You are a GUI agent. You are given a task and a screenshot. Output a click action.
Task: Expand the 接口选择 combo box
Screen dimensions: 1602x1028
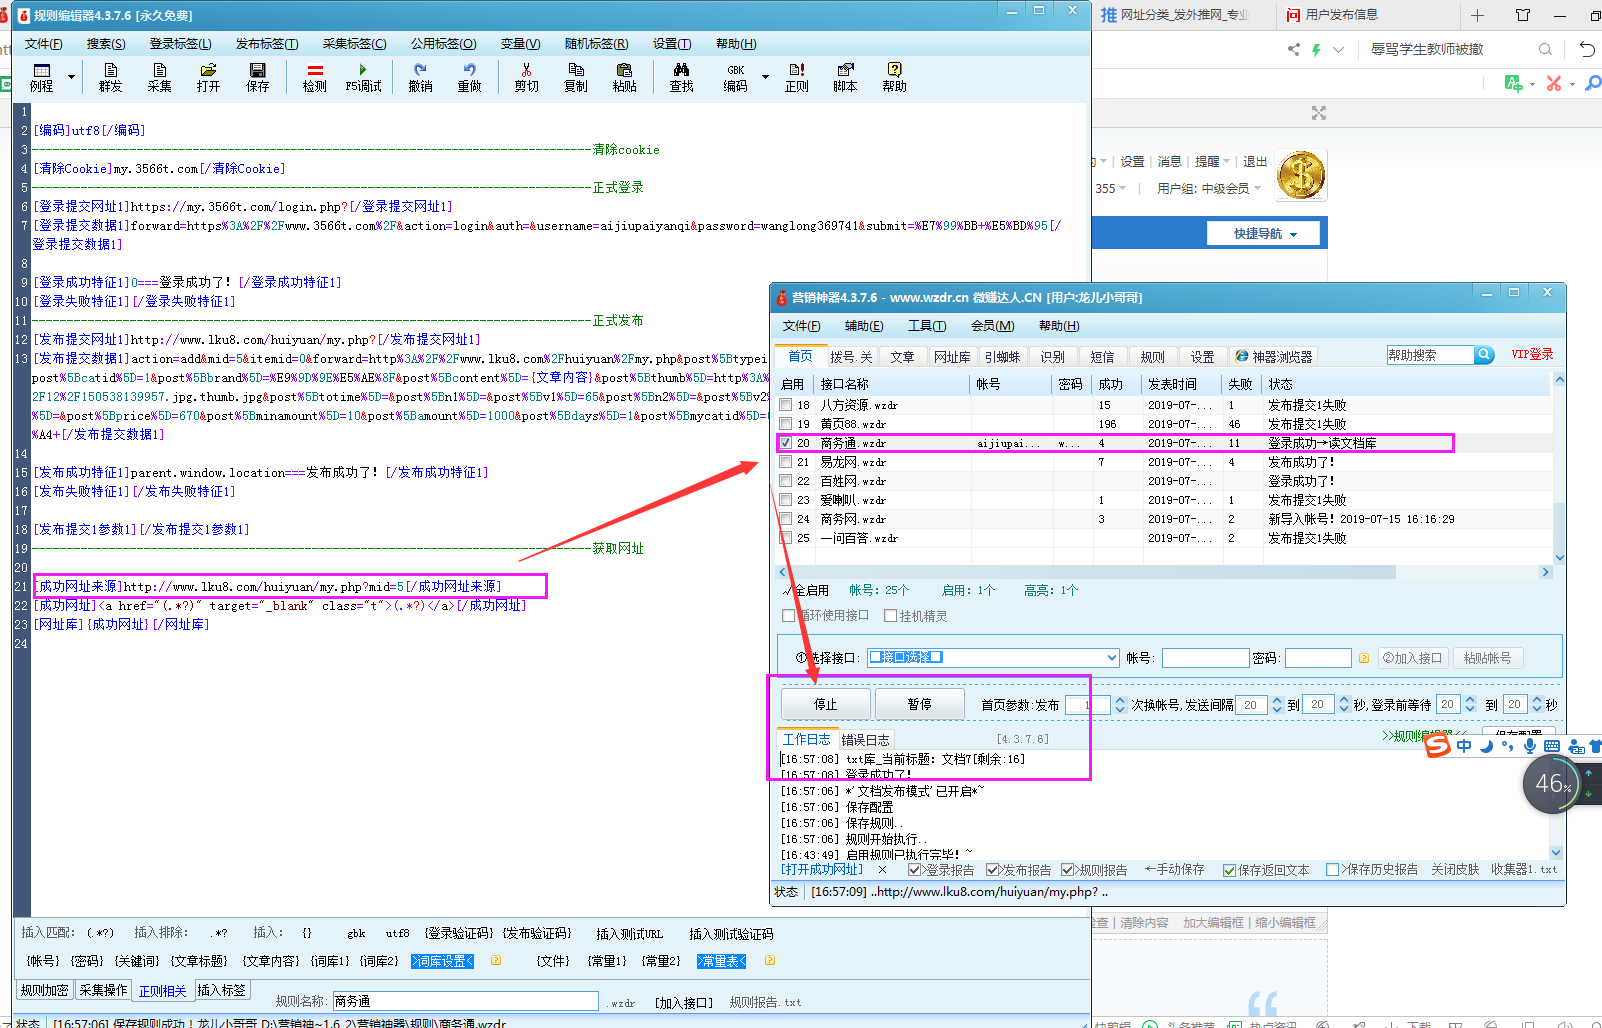(x=1111, y=658)
